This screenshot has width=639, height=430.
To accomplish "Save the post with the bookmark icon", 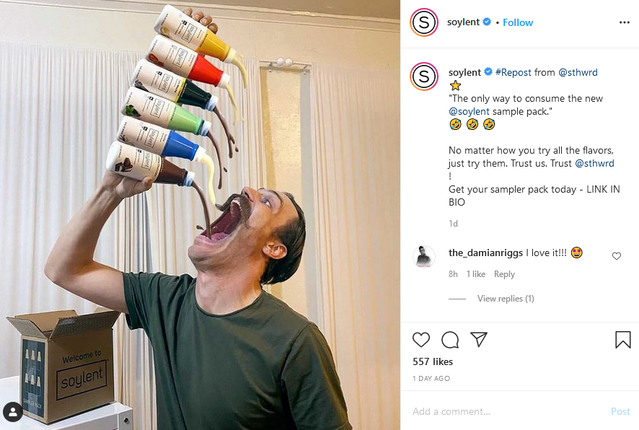I will [623, 340].
